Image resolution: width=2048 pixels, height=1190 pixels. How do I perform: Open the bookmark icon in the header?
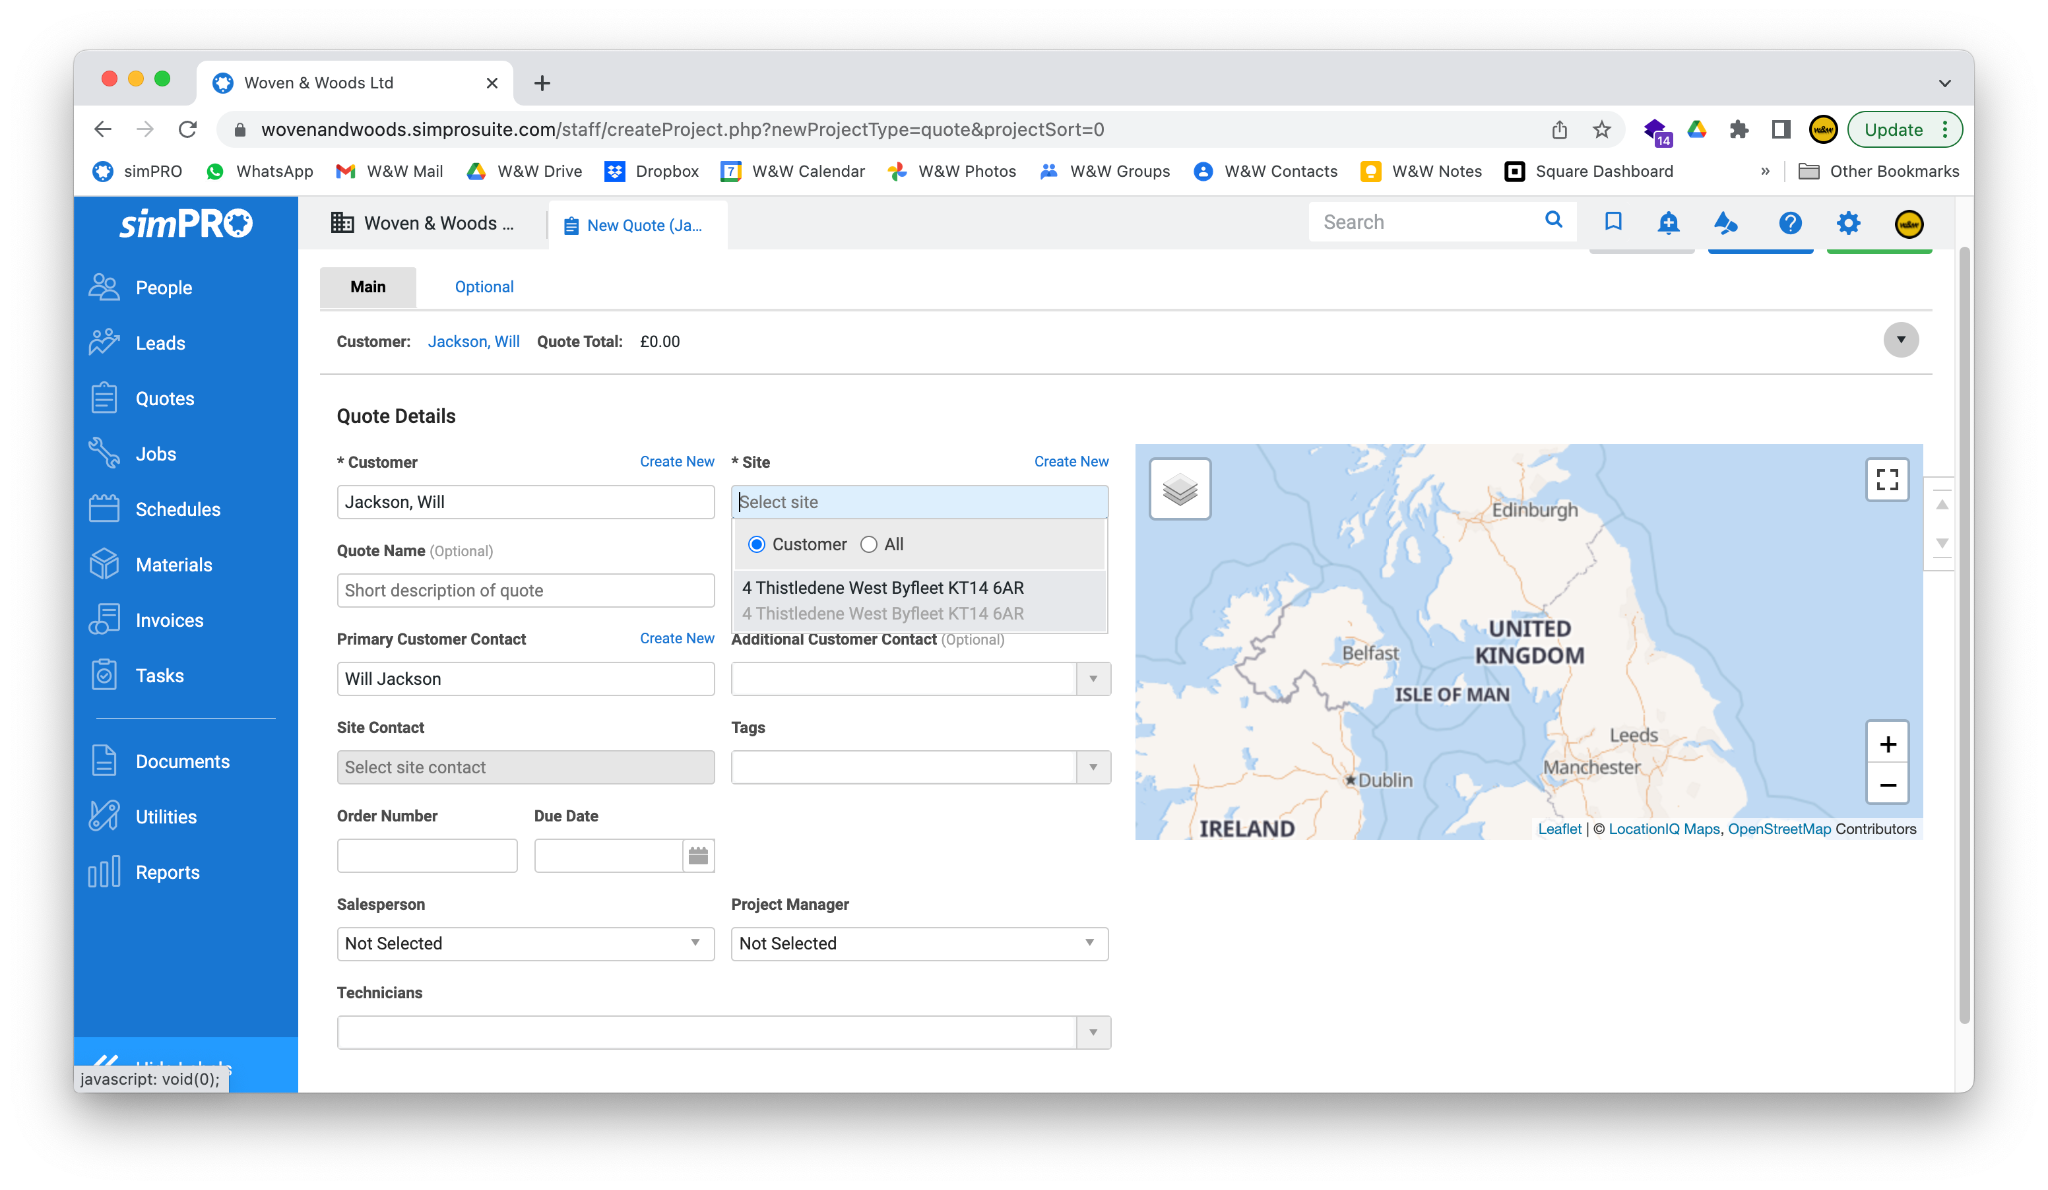pyautogui.click(x=1613, y=222)
